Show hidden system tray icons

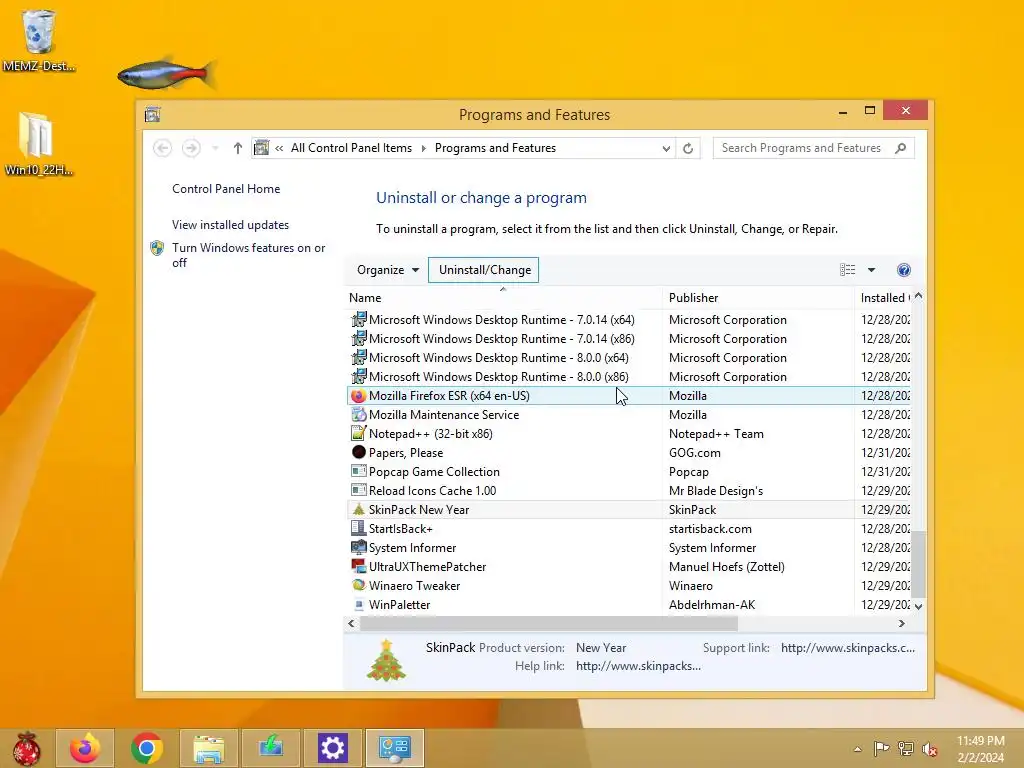857,749
